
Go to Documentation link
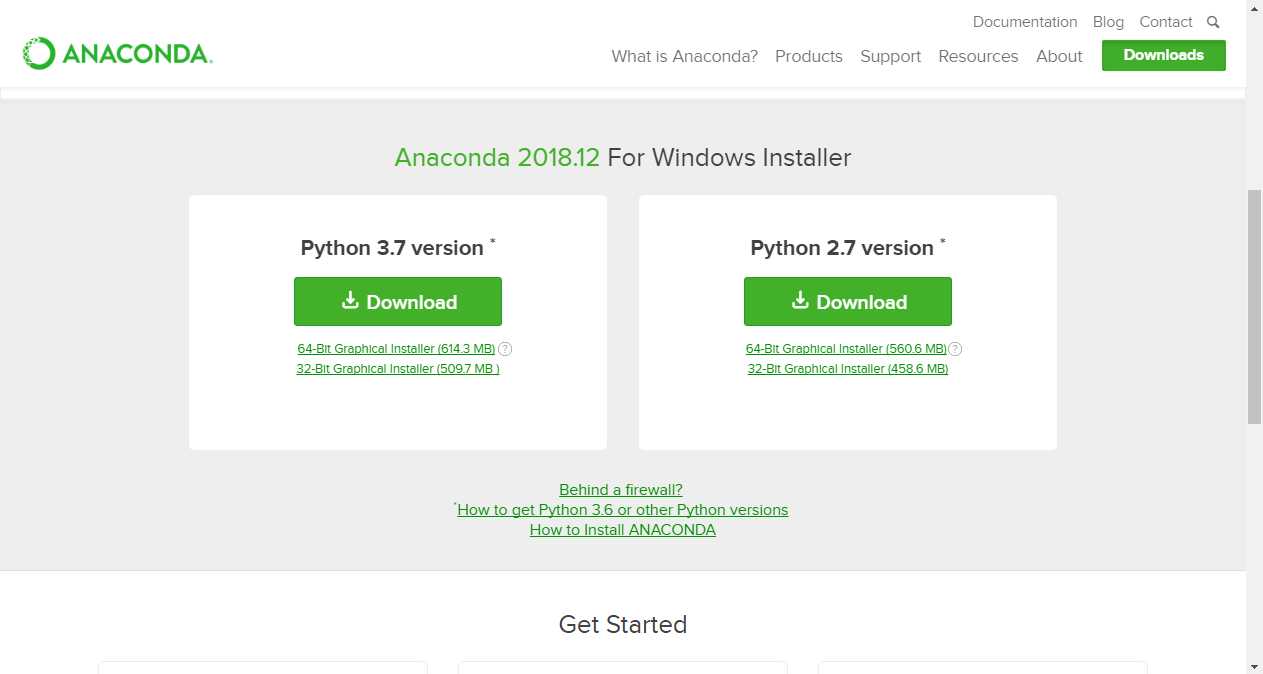coord(1025,22)
